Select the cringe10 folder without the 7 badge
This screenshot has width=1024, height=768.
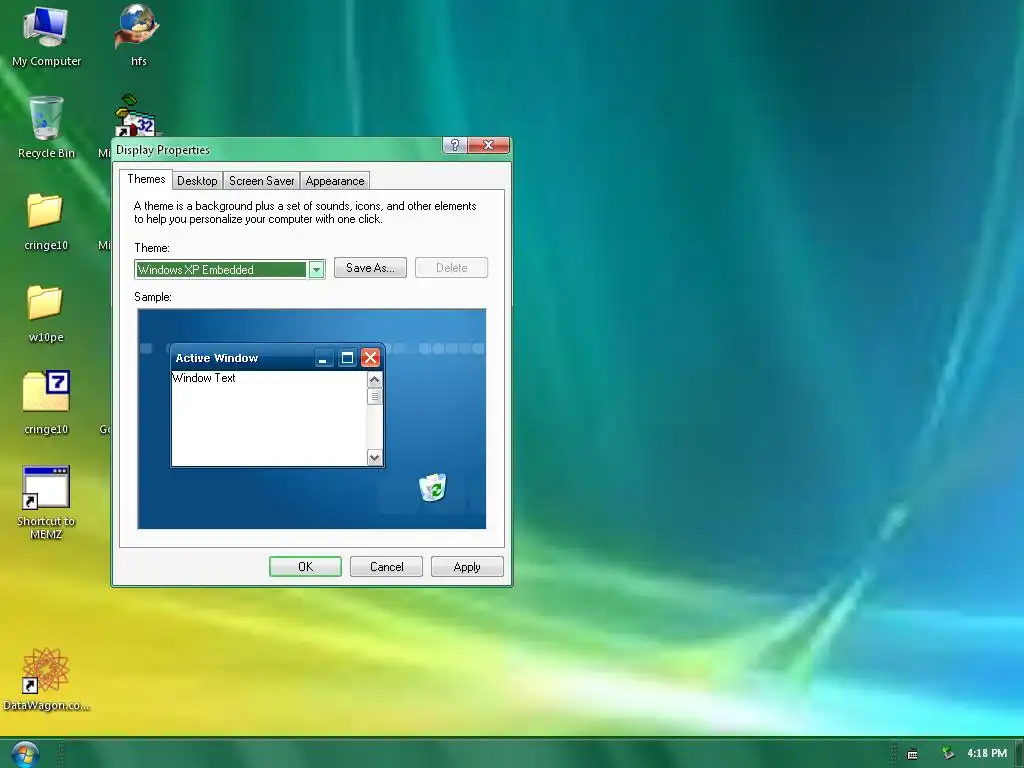(46, 221)
